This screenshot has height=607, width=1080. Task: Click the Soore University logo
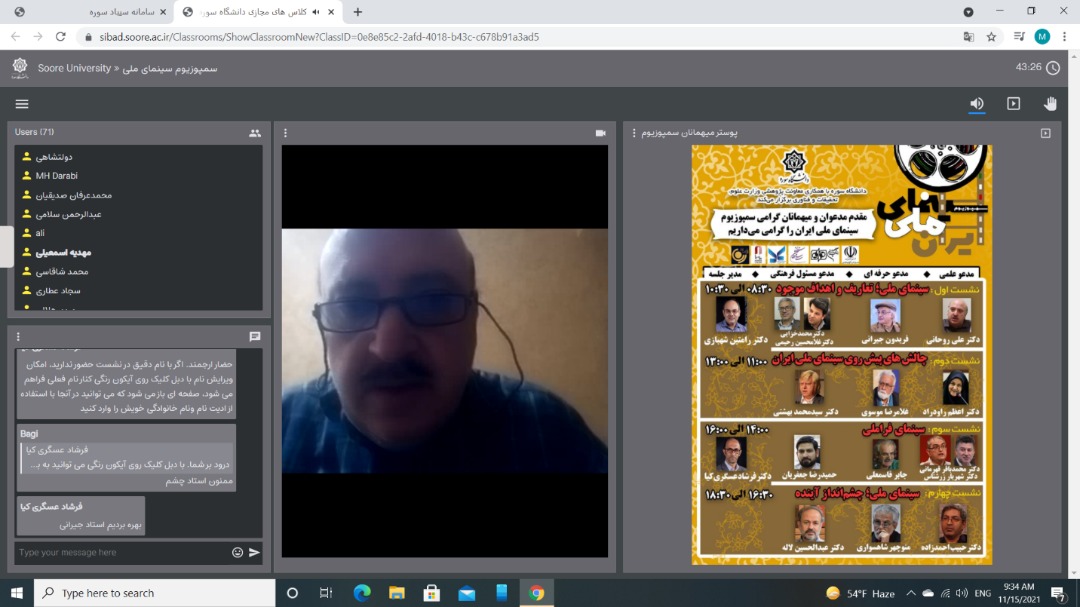coord(20,68)
